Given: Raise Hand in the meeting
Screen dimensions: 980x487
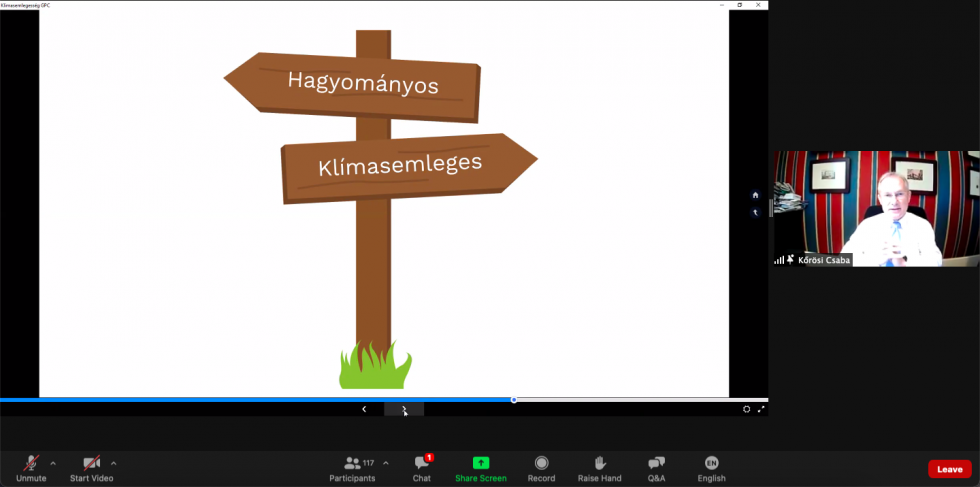Looking at the screenshot, I should tap(600, 464).
